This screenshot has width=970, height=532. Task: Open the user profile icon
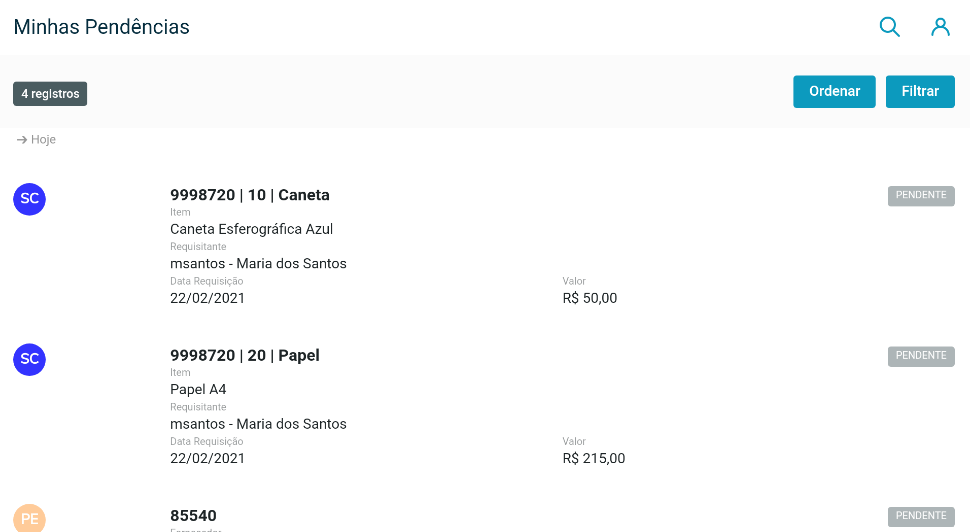point(940,27)
